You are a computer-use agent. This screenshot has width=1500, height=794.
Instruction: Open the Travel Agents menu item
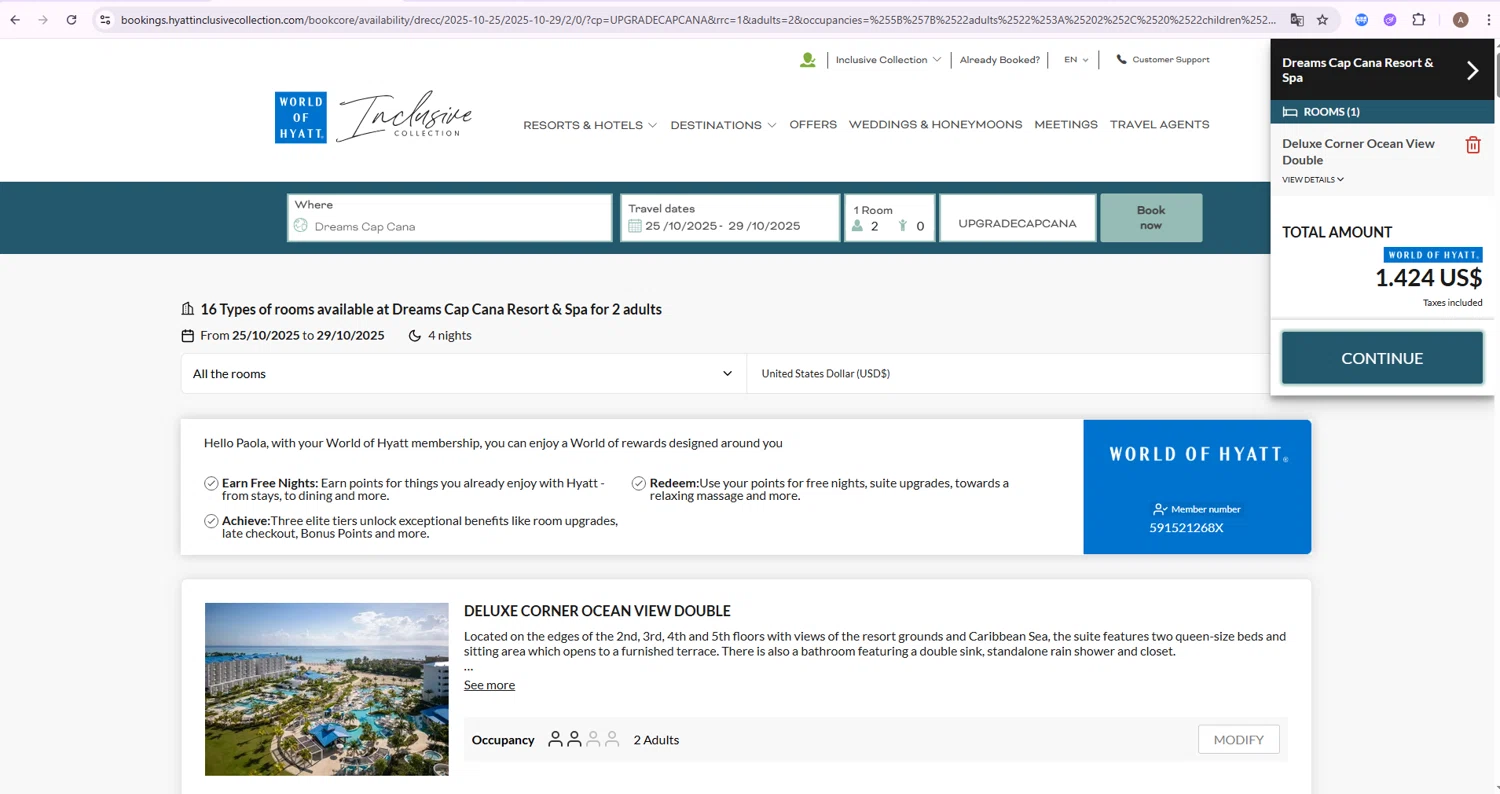[x=1160, y=125]
